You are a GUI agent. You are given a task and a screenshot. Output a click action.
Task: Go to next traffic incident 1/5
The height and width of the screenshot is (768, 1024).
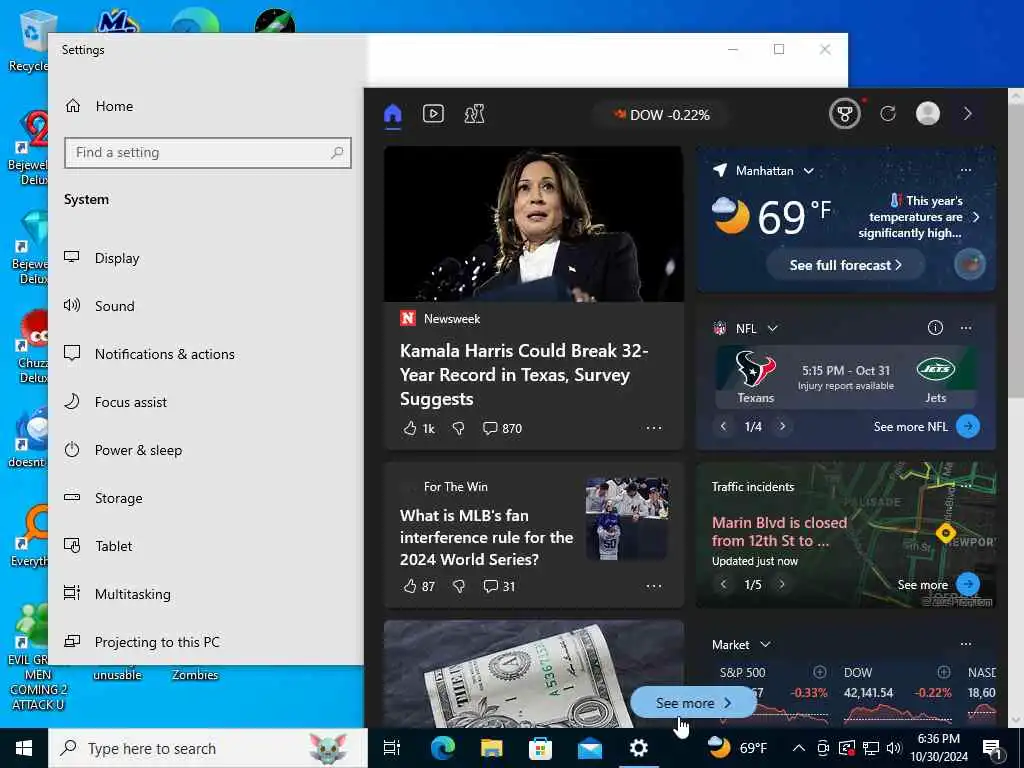781,584
